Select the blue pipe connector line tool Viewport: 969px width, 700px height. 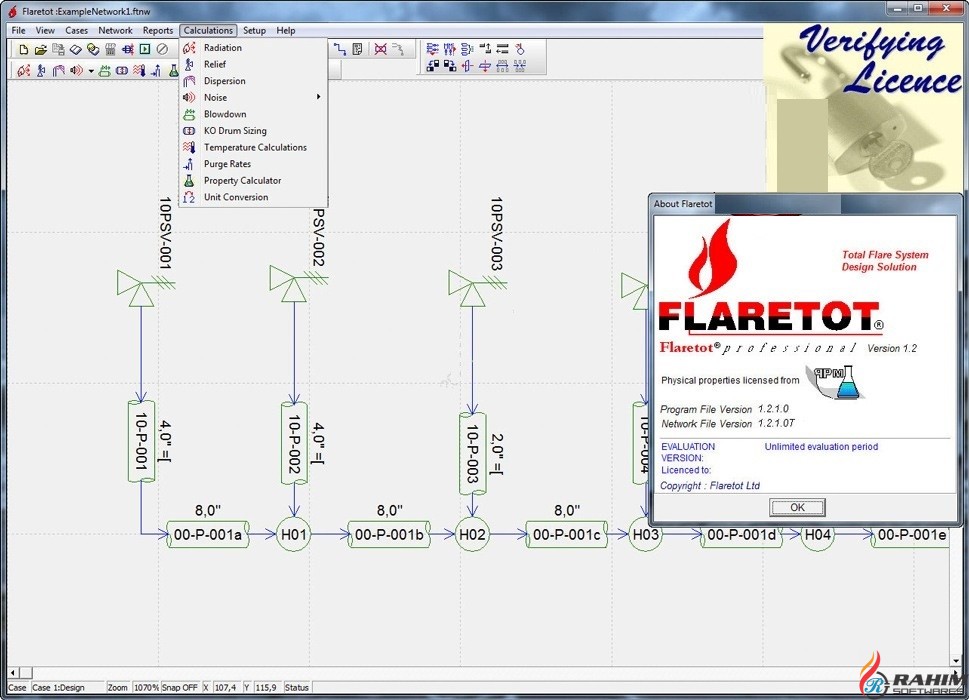coord(340,49)
